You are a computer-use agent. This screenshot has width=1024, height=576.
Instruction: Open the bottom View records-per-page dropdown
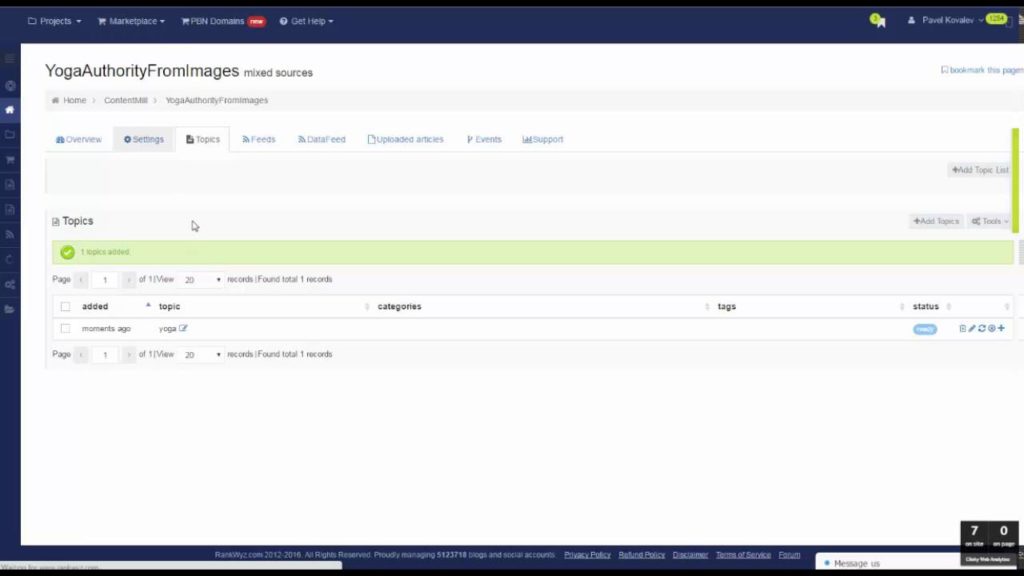(x=202, y=355)
